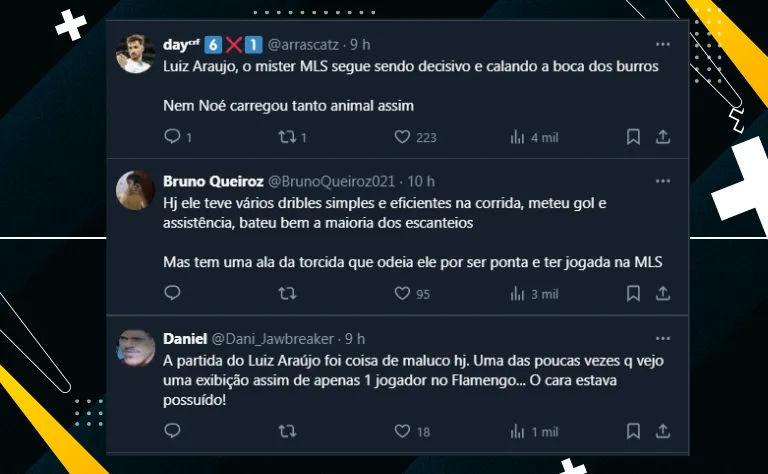Click Daniel's profile avatar
Screen dimensions: 768x474
[135, 348]
